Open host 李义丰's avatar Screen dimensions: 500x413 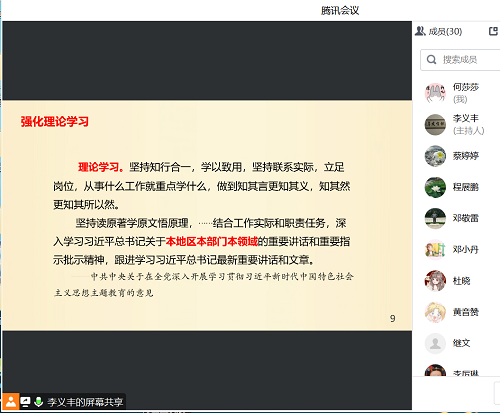[435, 124]
